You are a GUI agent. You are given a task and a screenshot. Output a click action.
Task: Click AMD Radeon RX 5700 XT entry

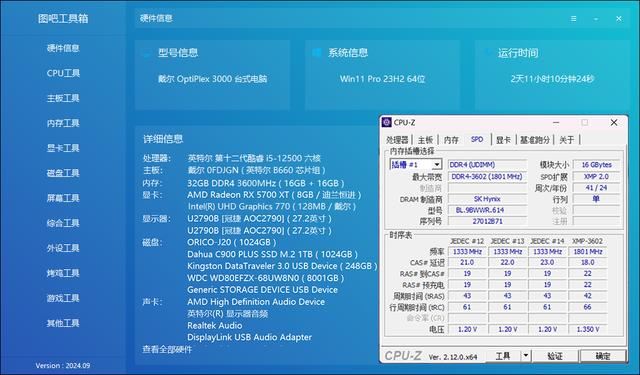pos(274,195)
